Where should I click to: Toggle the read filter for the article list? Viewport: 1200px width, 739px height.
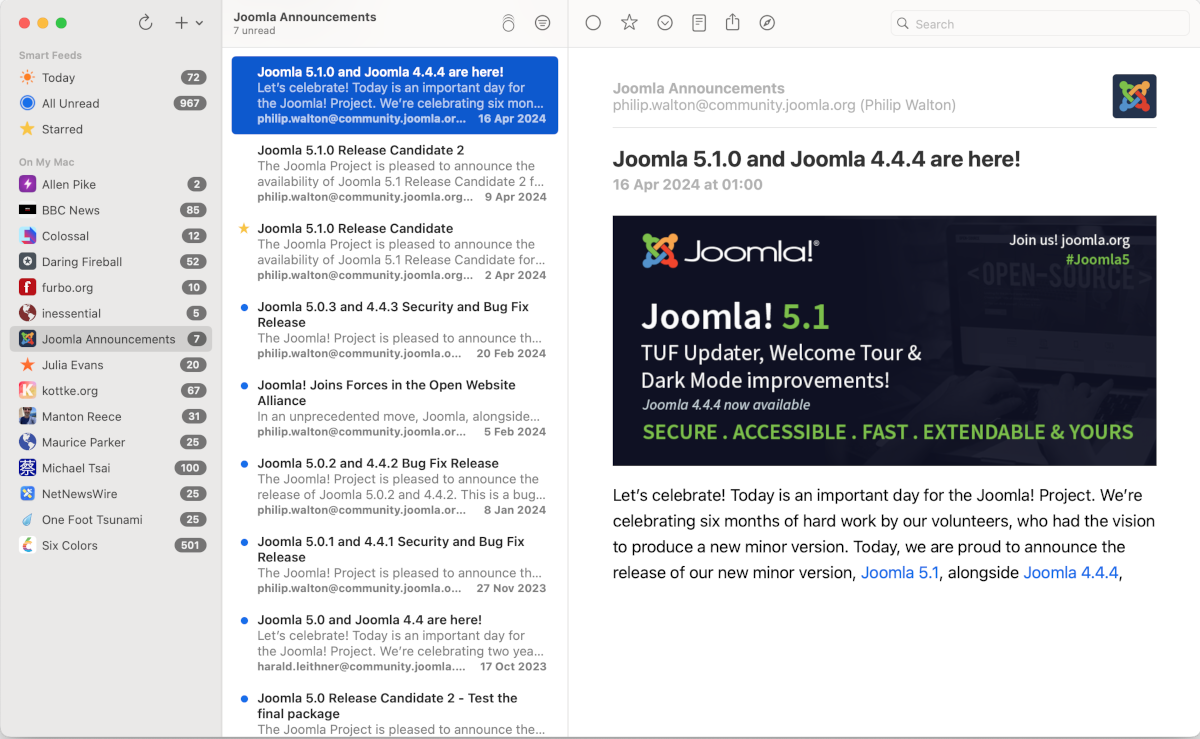click(542, 22)
